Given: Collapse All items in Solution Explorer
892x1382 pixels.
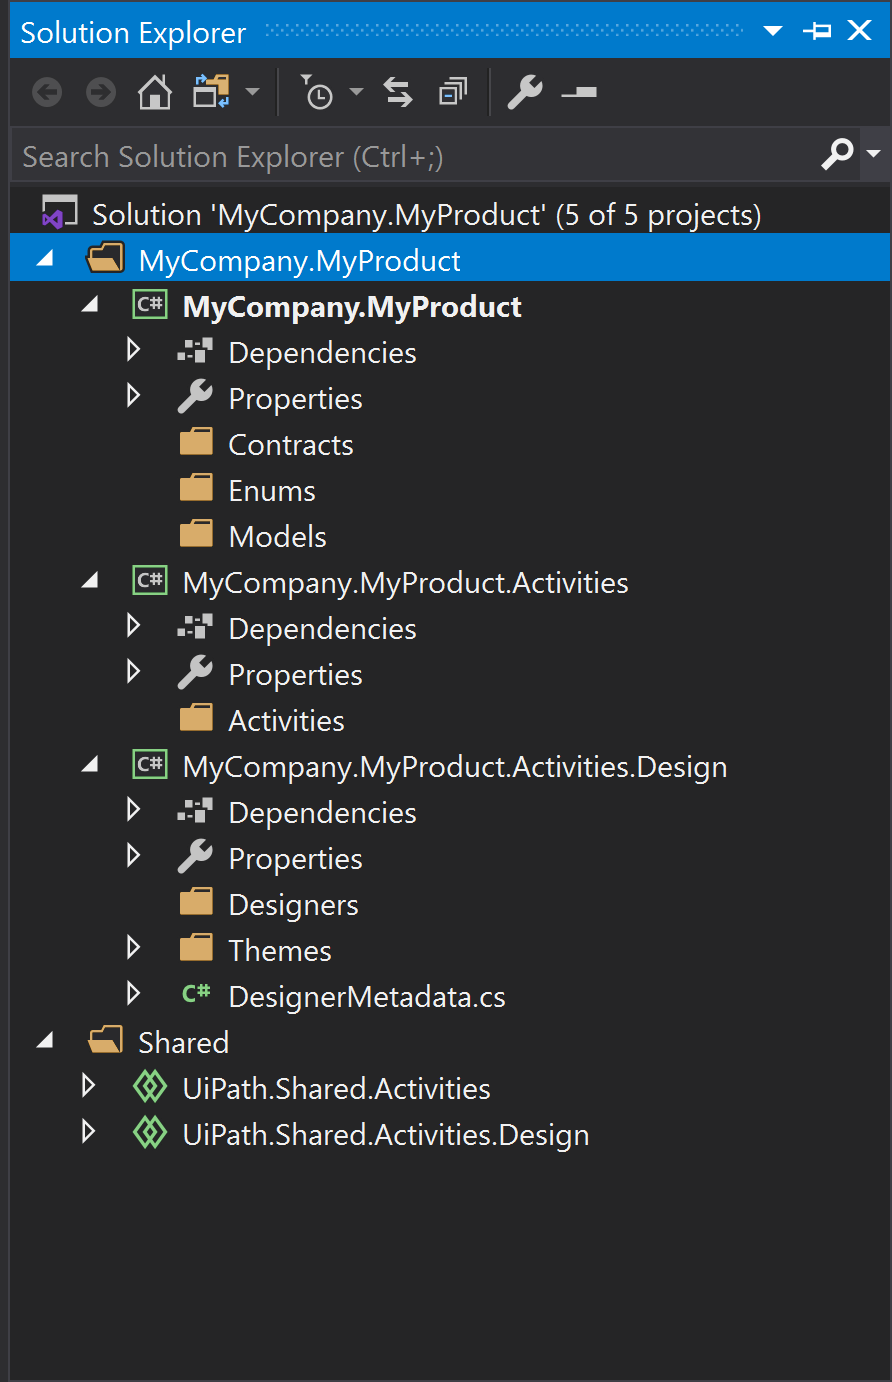Looking at the screenshot, I should tap(453, 93).
